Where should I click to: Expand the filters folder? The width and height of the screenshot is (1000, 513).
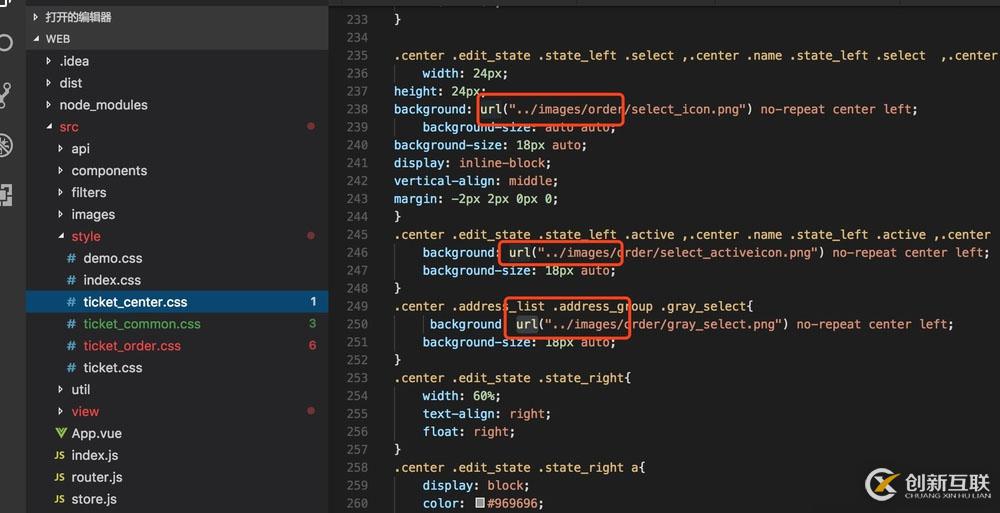[x=61, y=192]
